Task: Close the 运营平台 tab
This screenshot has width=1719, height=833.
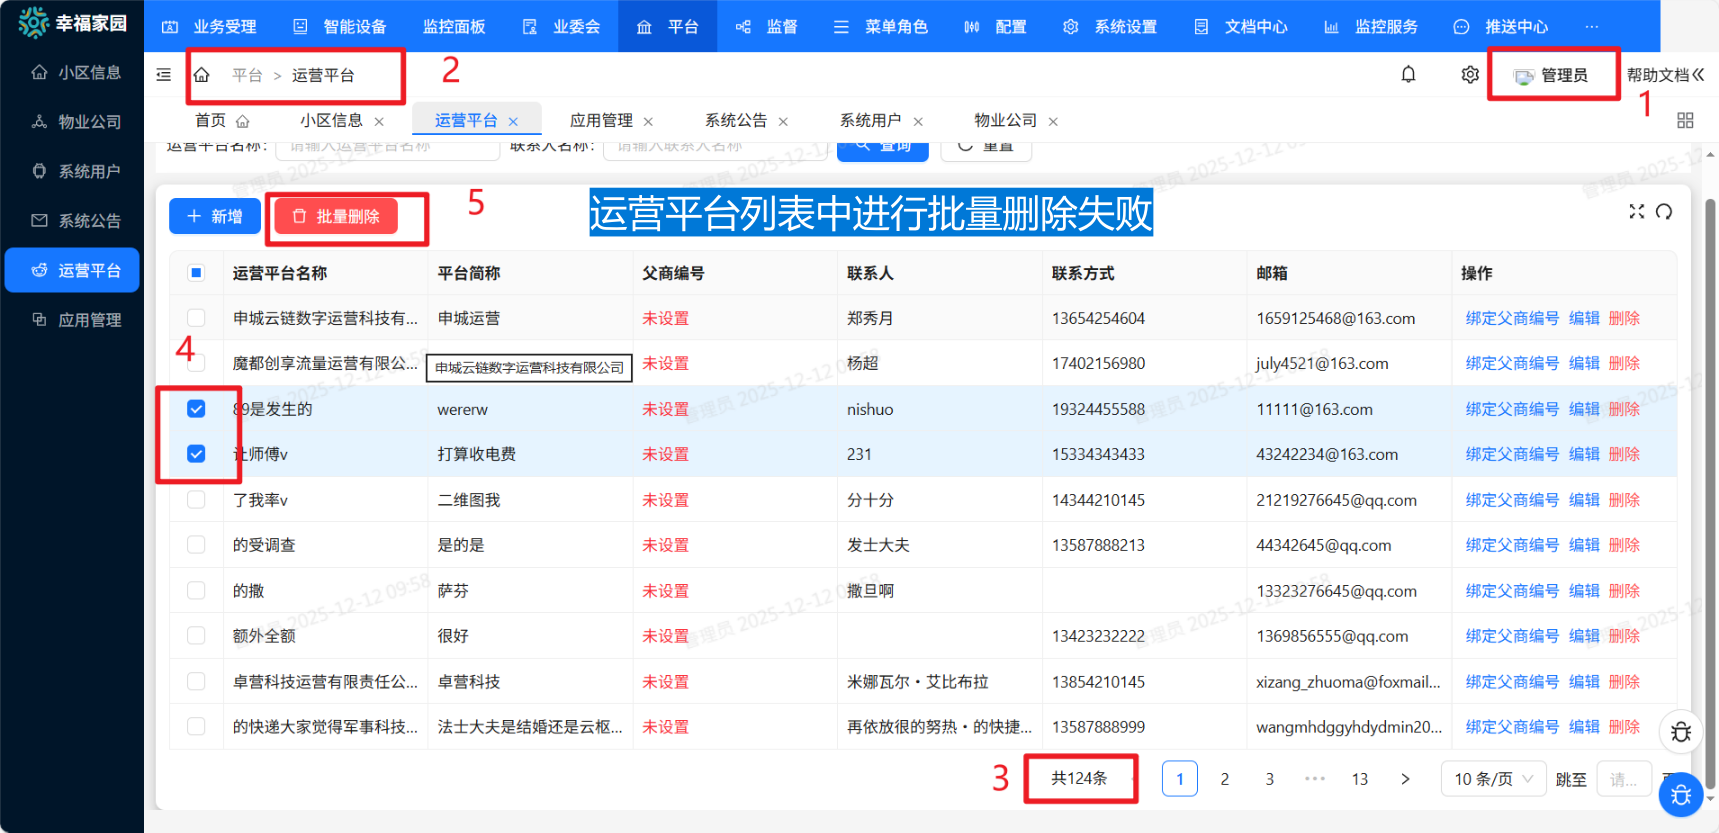Action: pos(513,122)
